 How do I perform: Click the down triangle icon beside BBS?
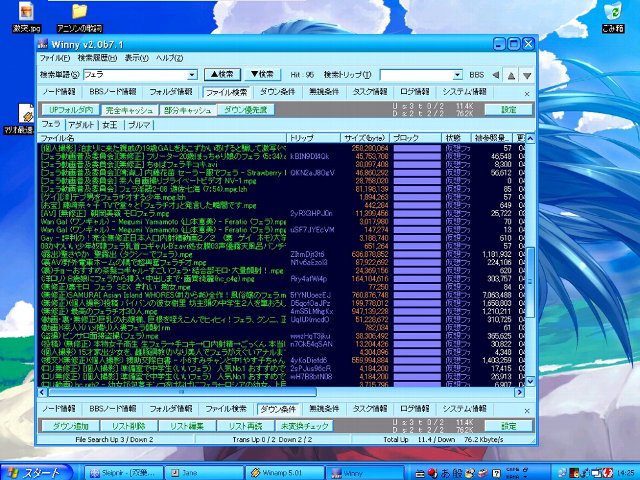[x=527, y=76]
